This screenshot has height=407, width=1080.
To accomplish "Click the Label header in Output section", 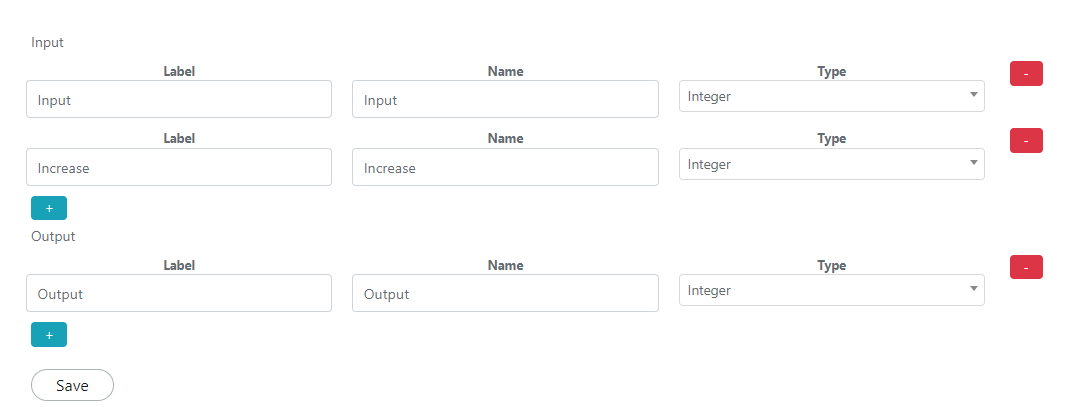I will (x=179, y=265).
